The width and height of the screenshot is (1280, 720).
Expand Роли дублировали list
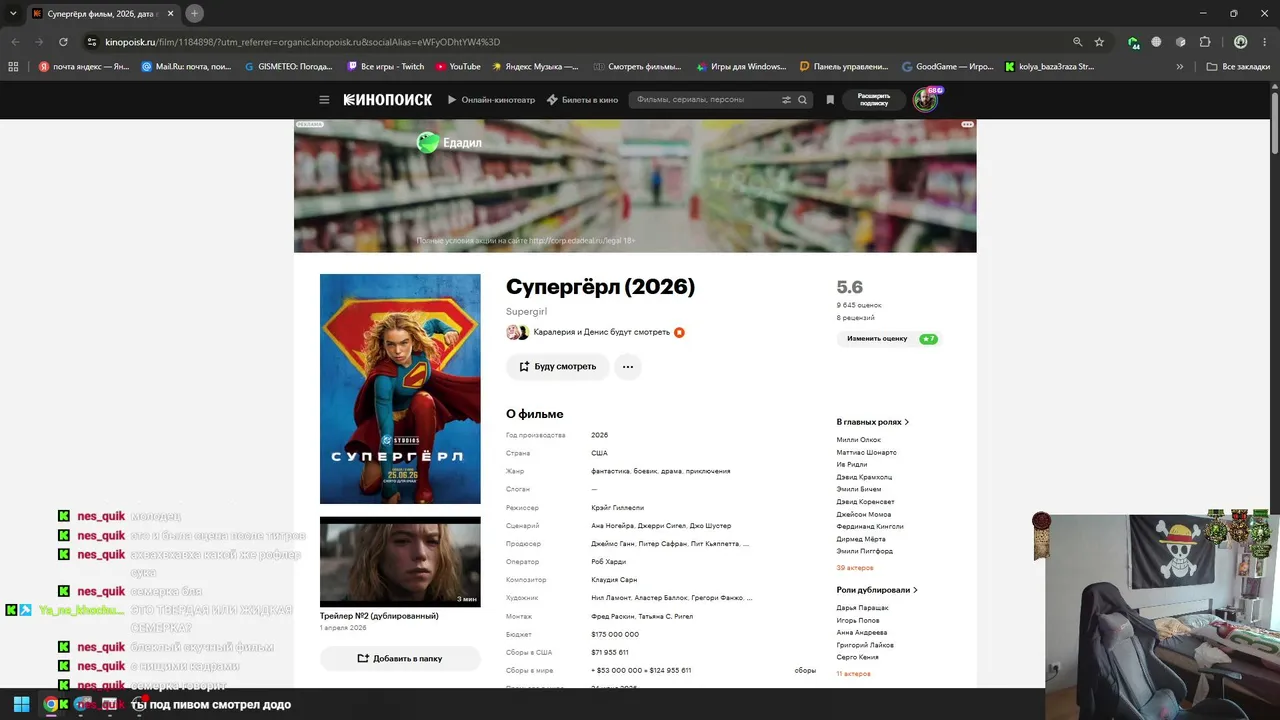point(877,590)
